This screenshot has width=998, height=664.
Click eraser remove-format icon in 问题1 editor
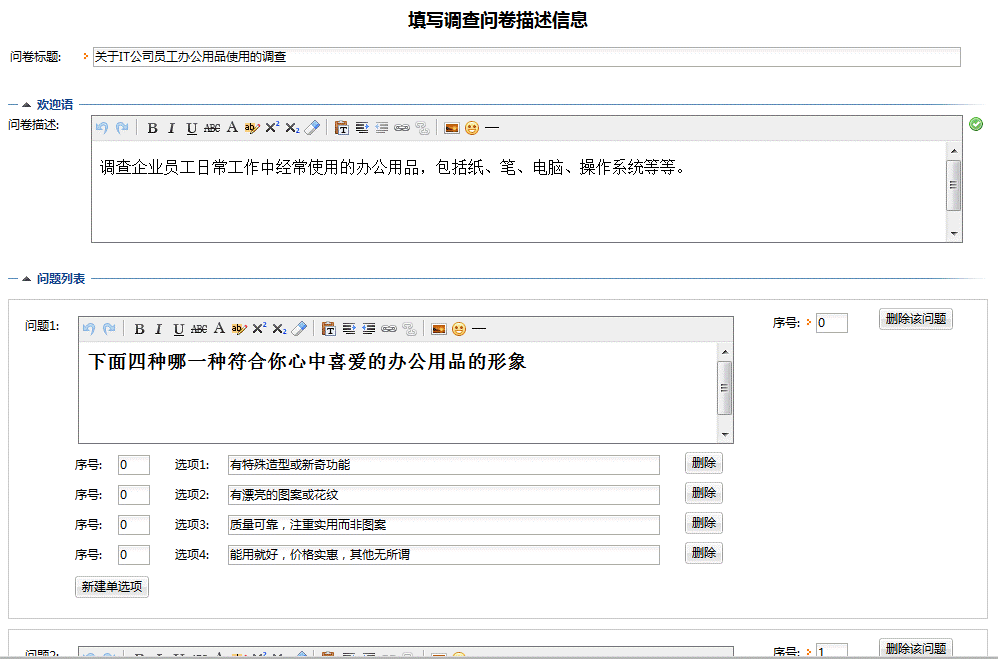(298, 329)
